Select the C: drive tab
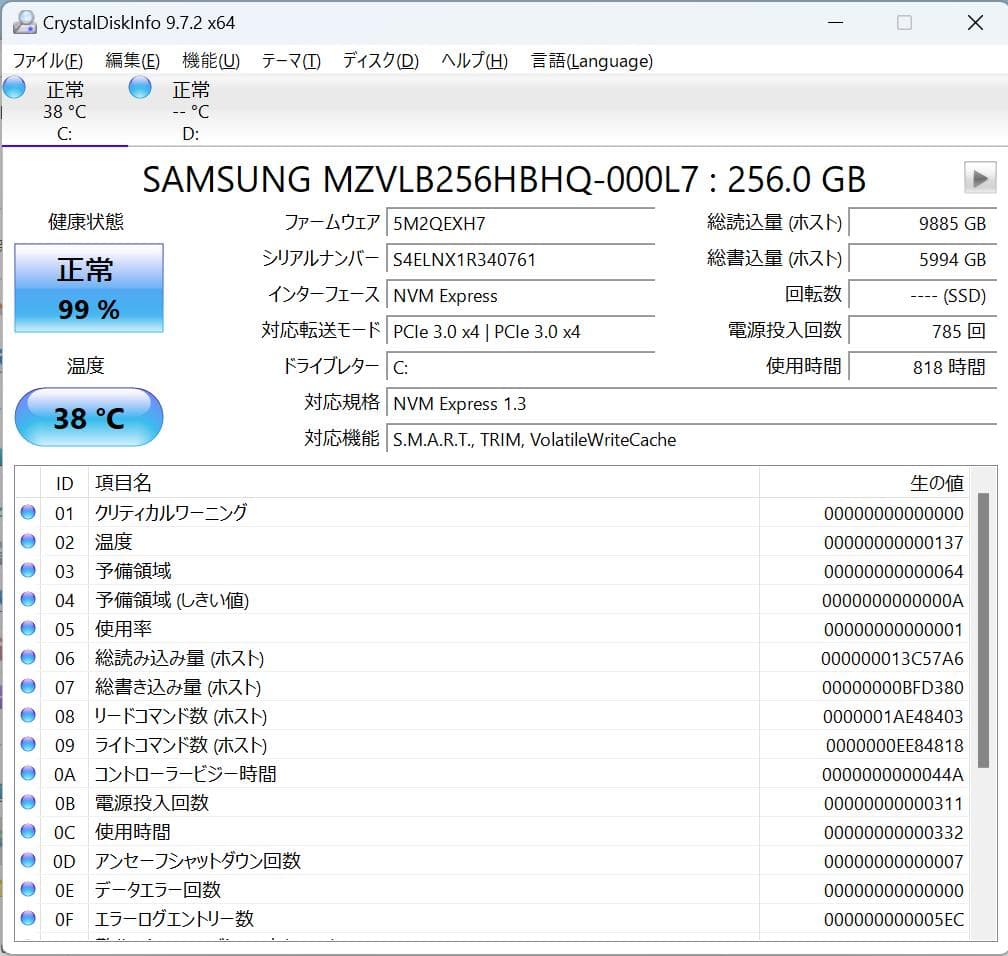 point(64,110)
